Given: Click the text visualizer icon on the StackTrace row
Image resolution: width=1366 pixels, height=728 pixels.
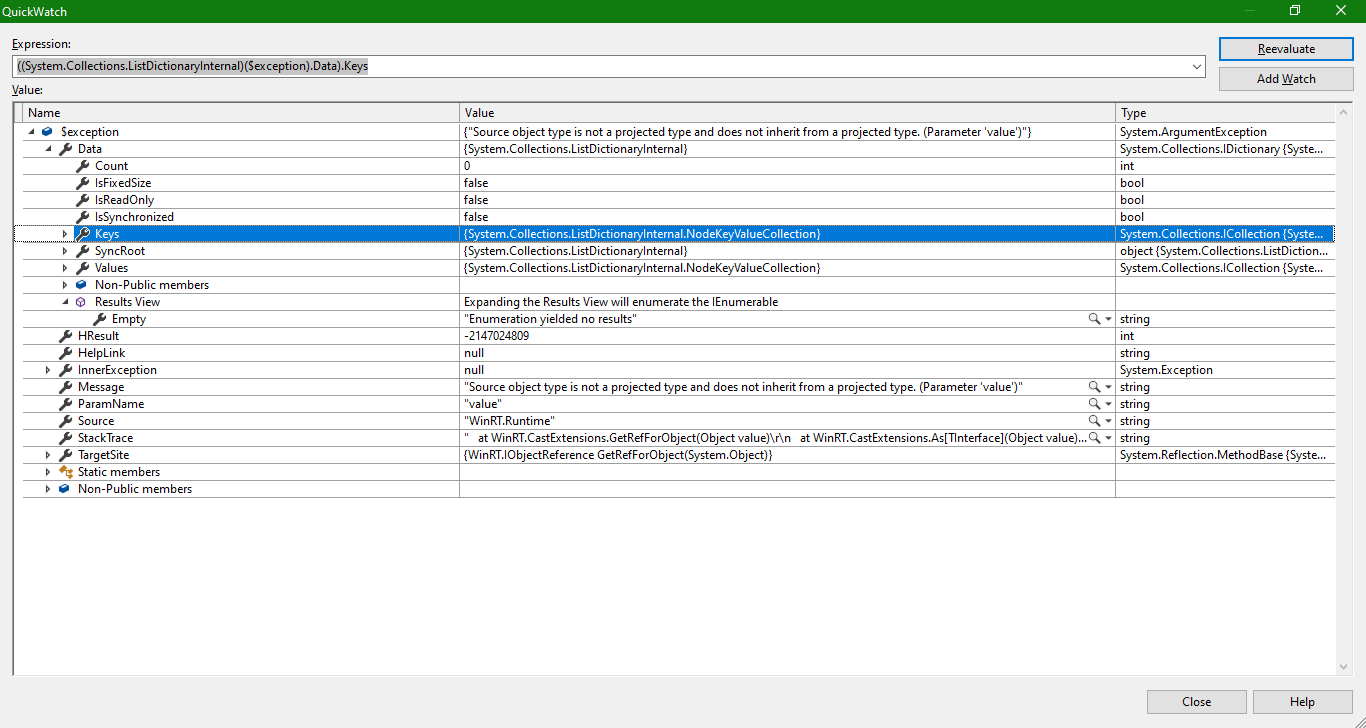Looking at the screenshot, I should click(x=1096, y=437).
